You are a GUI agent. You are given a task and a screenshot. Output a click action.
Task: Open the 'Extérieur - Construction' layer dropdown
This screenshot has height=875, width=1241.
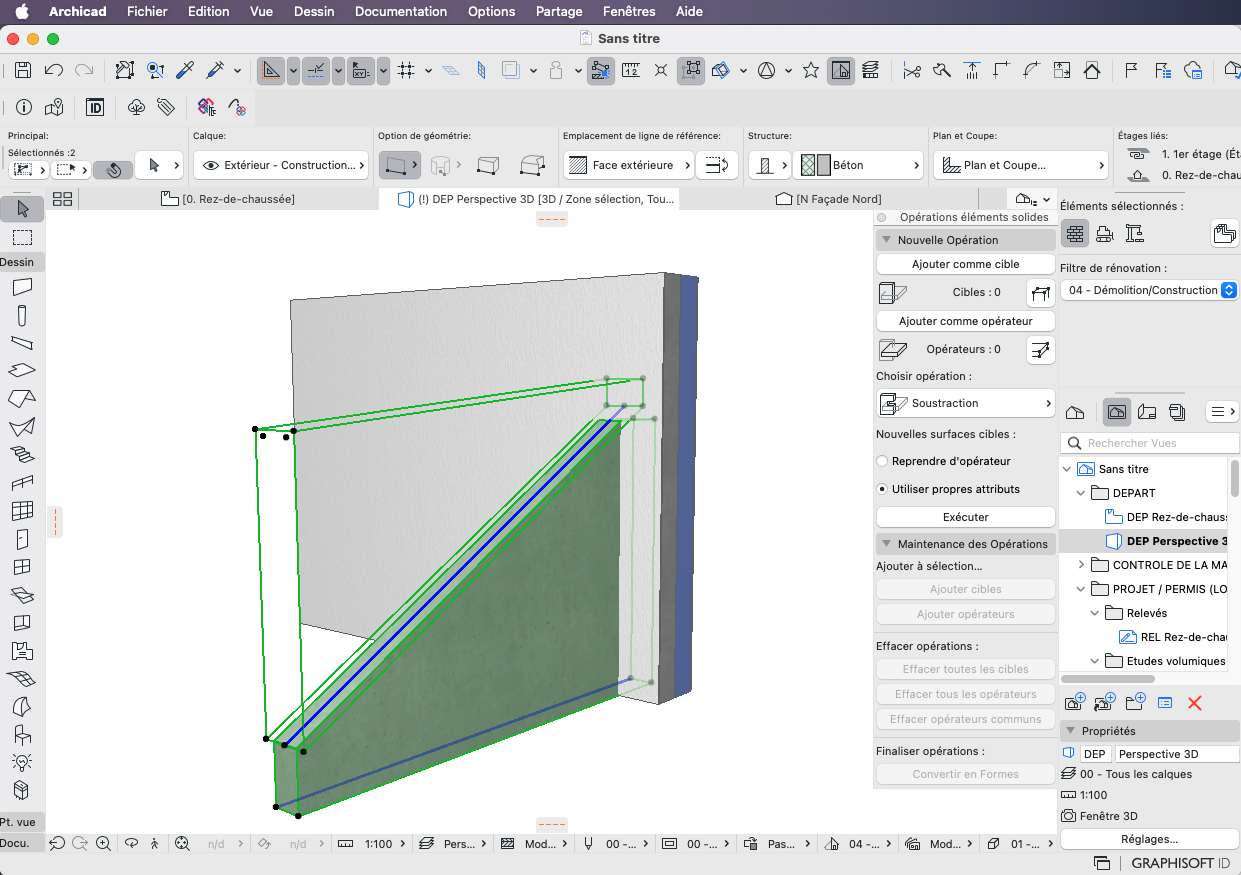tap(281, 165)
